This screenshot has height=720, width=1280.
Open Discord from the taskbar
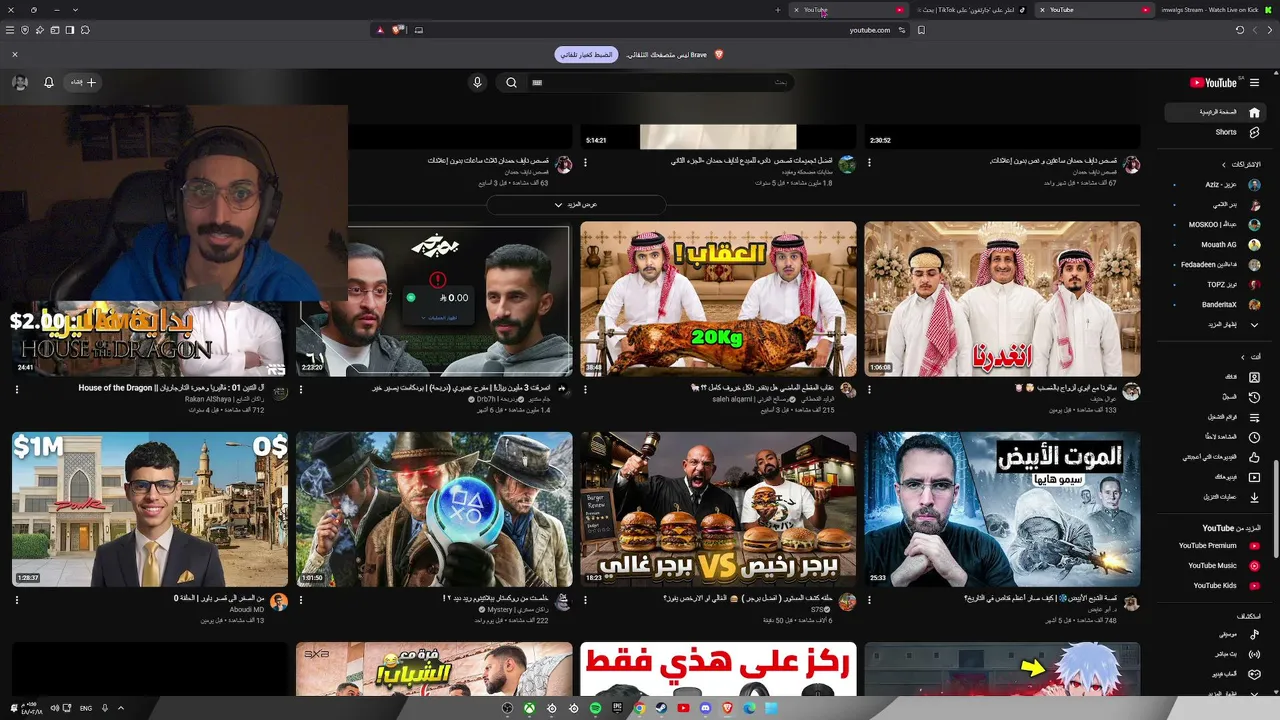[x=706, y=708]
